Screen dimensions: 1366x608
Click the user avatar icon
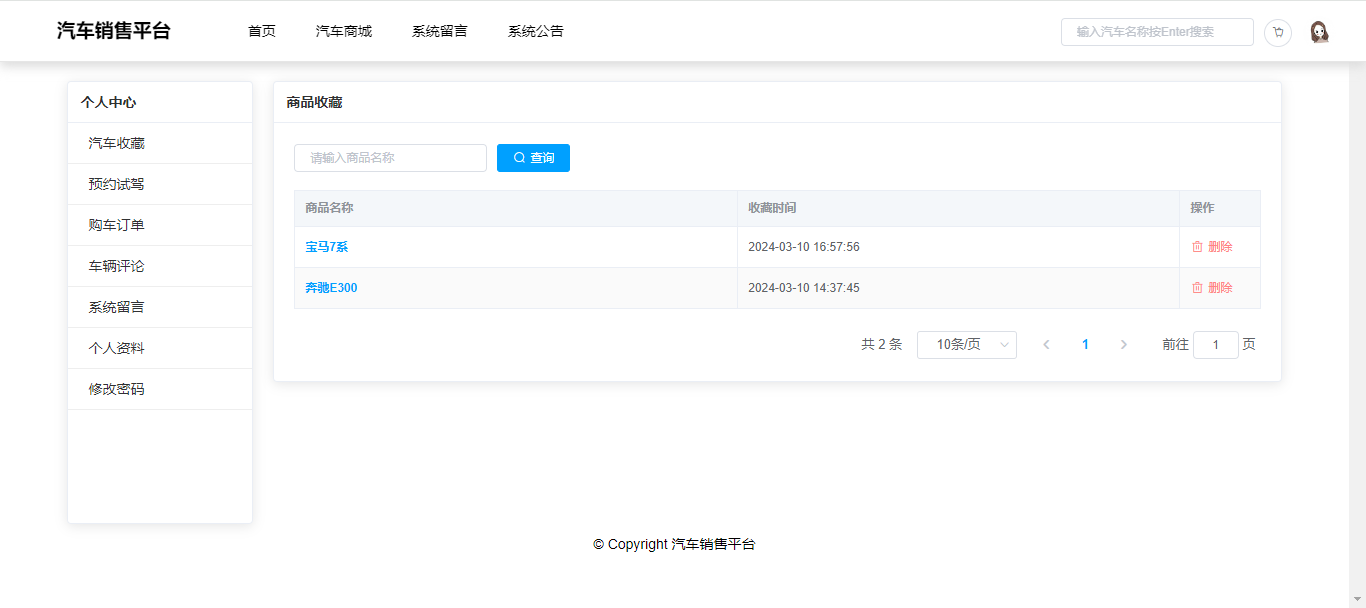1319,32
